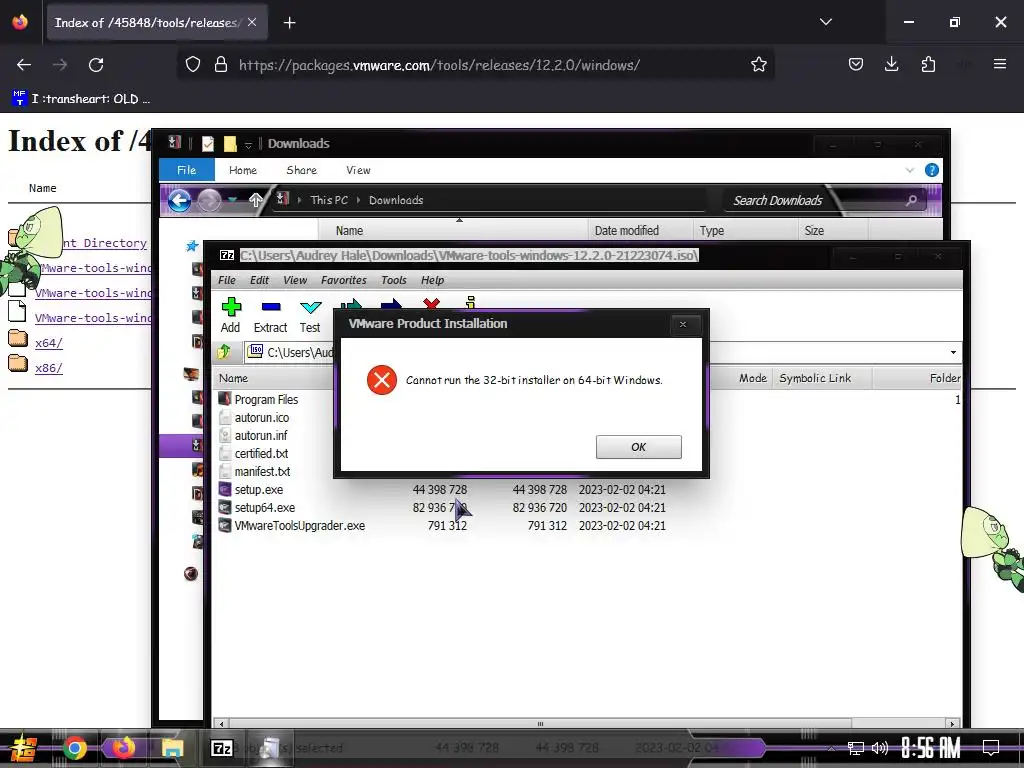Expand the Explorer ribbon with the chevron

(x=910, y=170)
